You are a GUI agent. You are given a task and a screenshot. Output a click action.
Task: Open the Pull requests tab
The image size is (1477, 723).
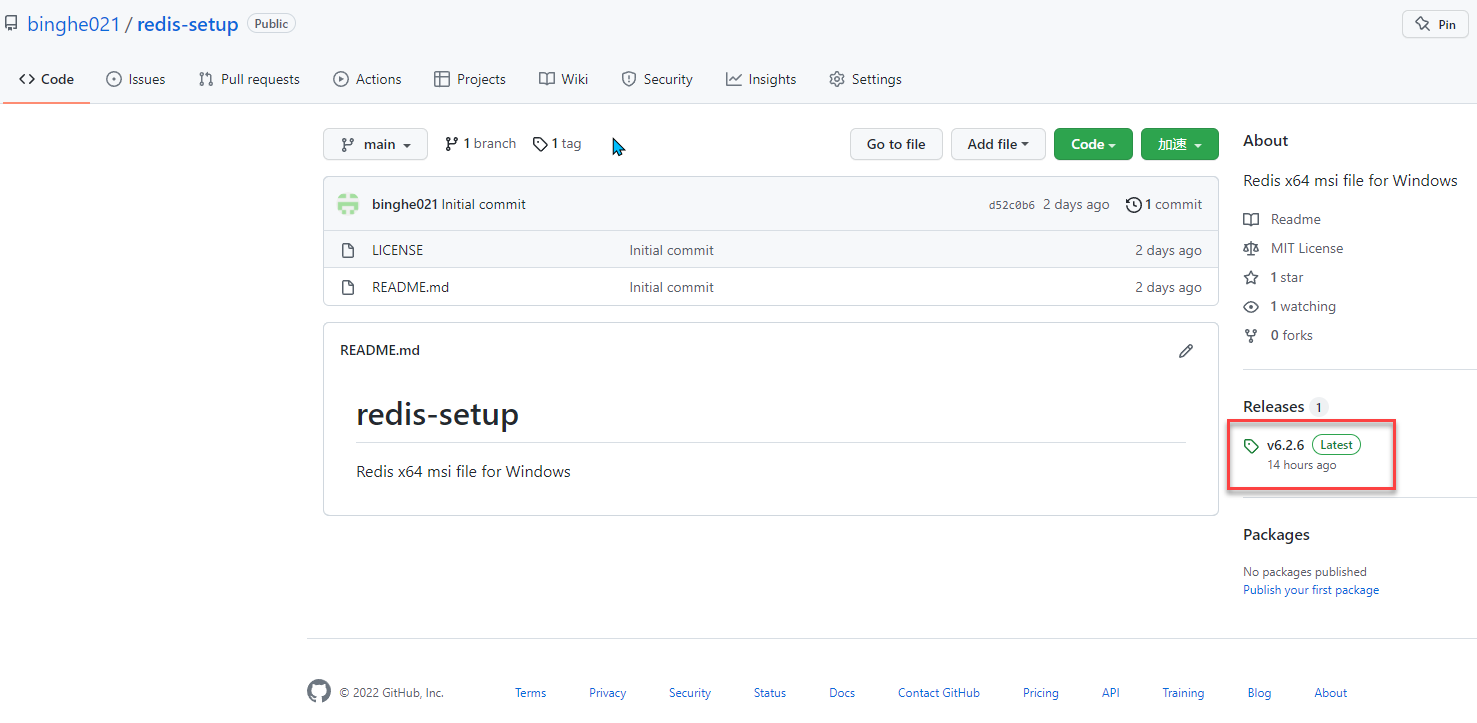249,79
